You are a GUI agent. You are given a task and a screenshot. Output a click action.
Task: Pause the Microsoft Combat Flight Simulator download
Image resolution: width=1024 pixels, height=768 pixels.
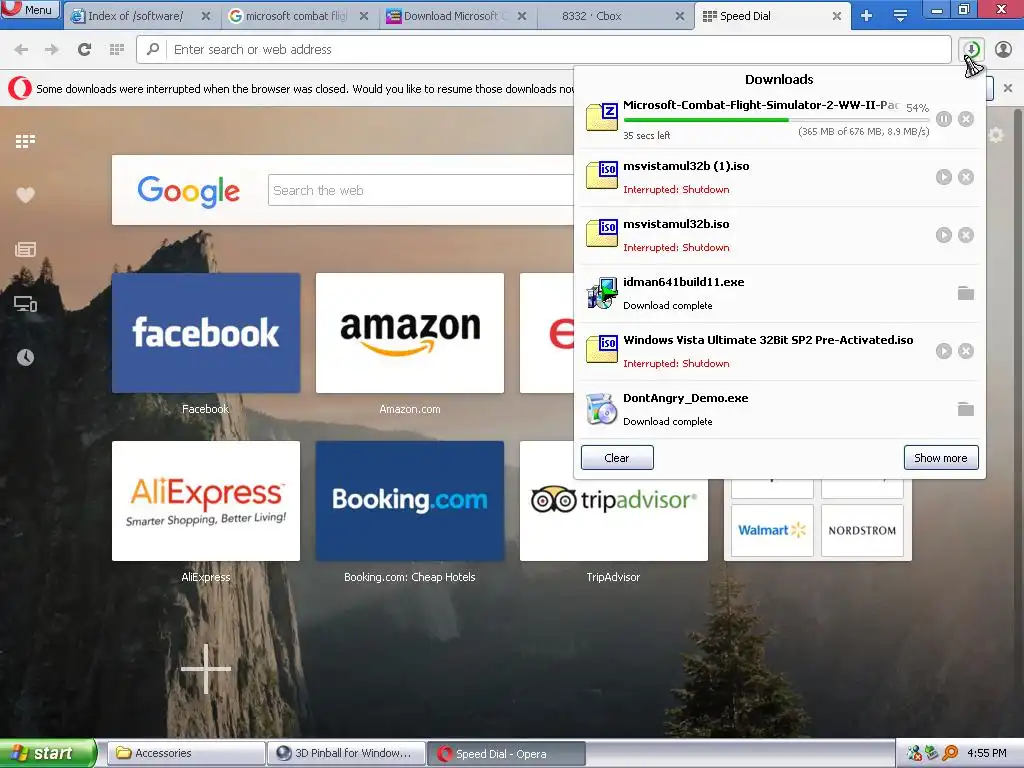pos(944,119)
